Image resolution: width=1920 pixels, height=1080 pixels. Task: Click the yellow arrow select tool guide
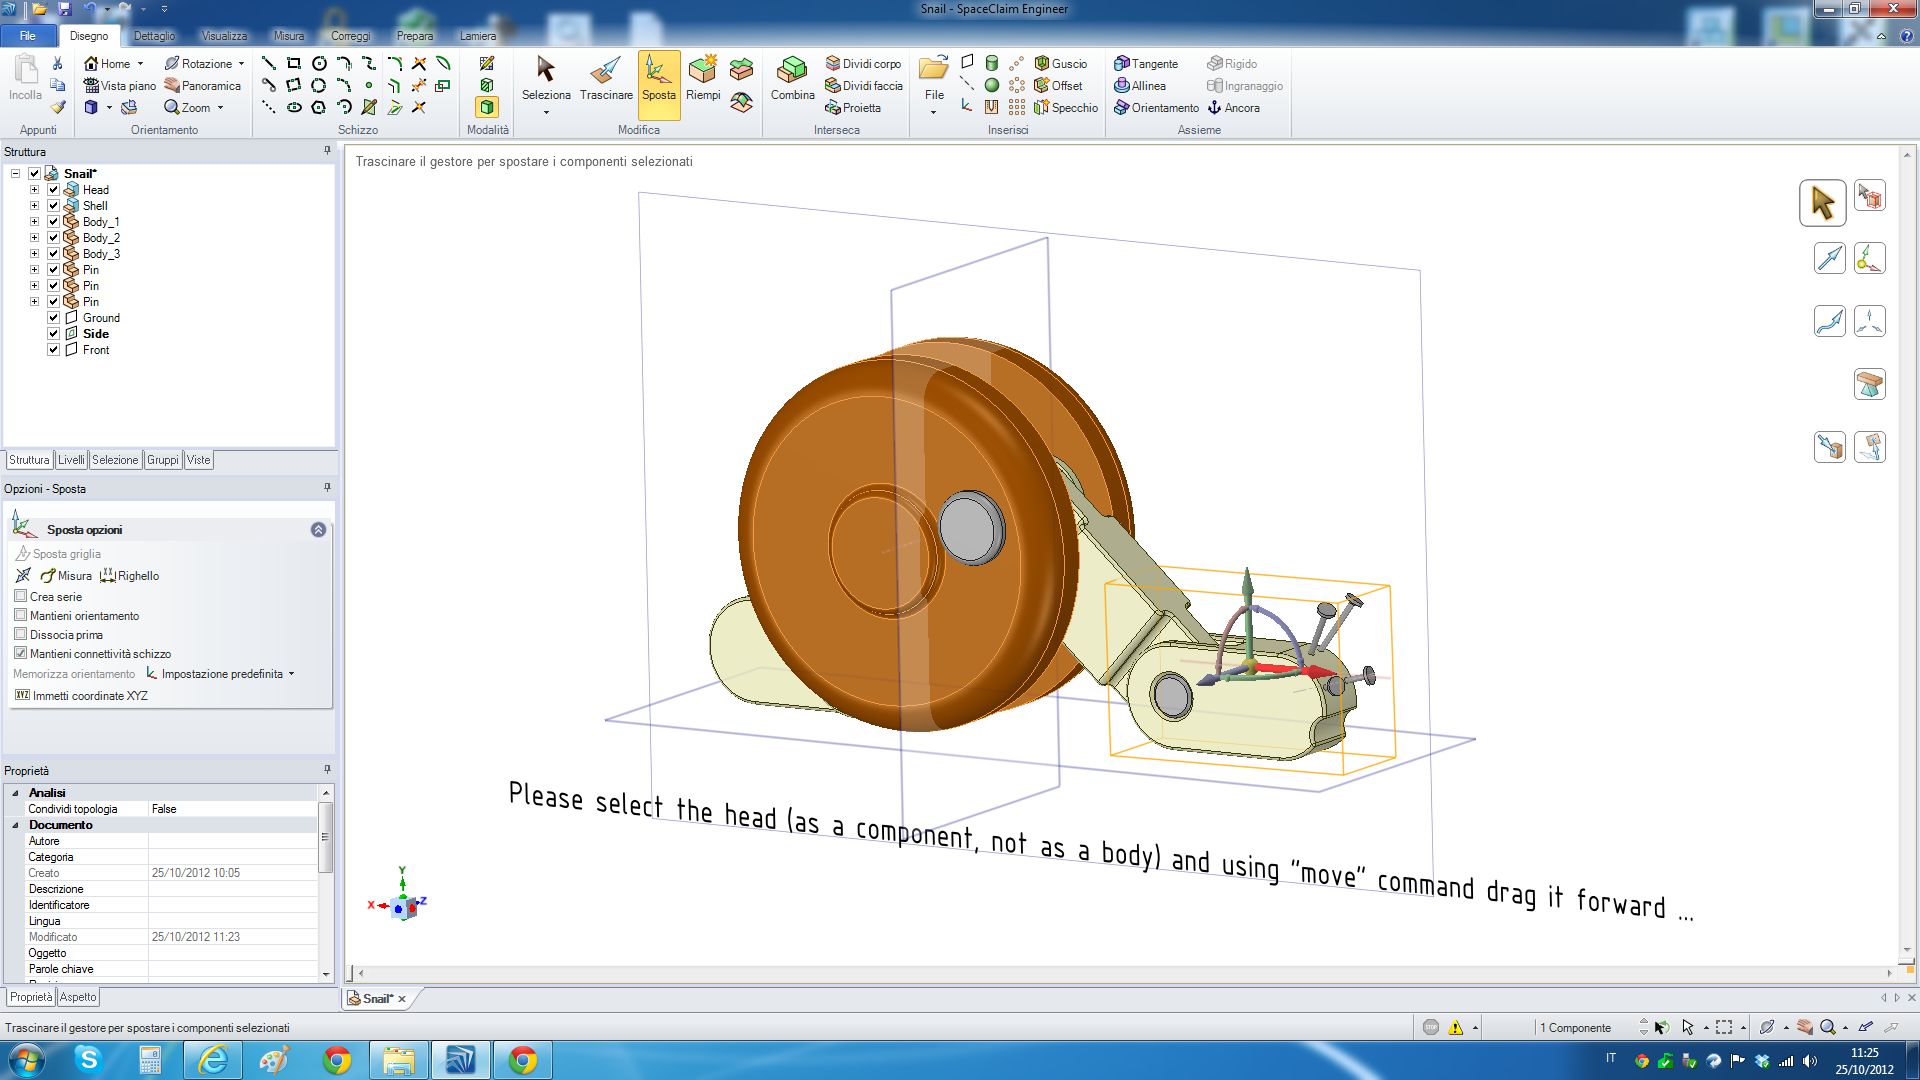1822,203
